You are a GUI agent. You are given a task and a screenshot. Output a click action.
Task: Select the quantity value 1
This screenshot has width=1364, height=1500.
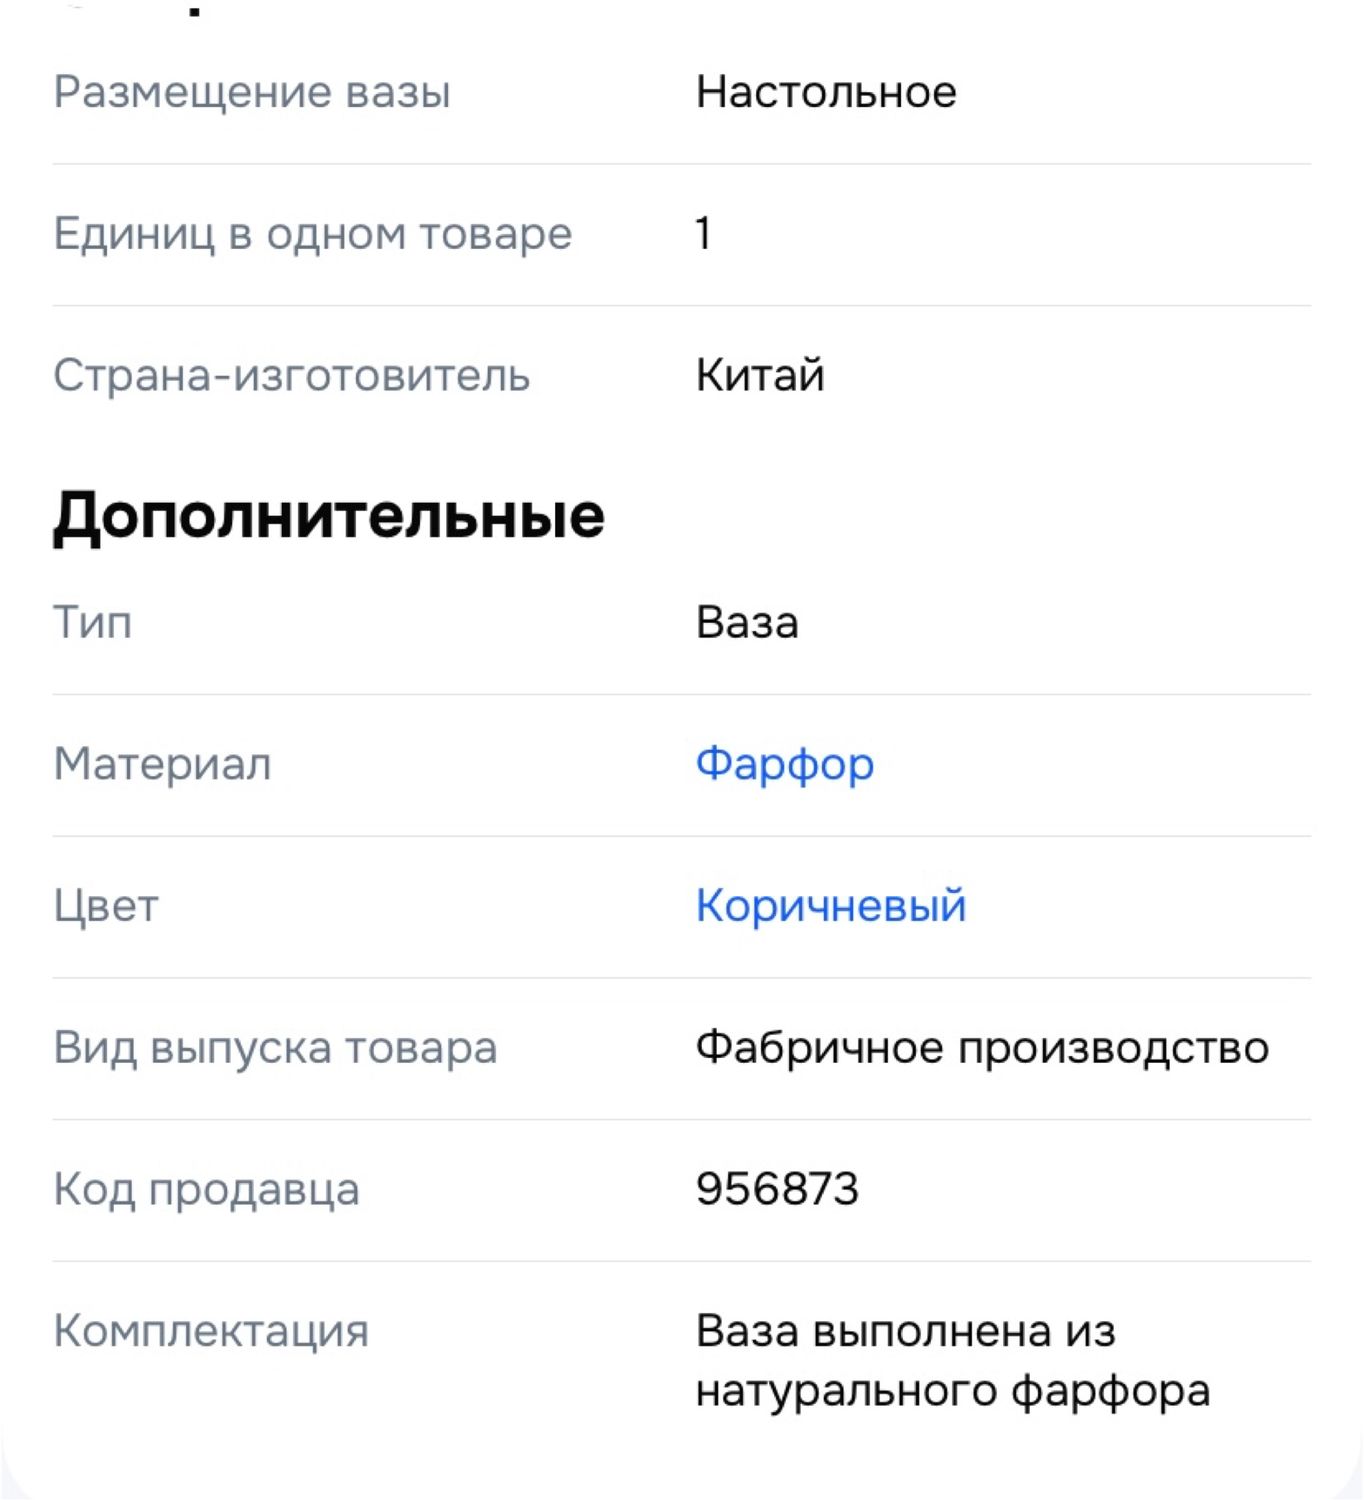[x=703, y=234]
